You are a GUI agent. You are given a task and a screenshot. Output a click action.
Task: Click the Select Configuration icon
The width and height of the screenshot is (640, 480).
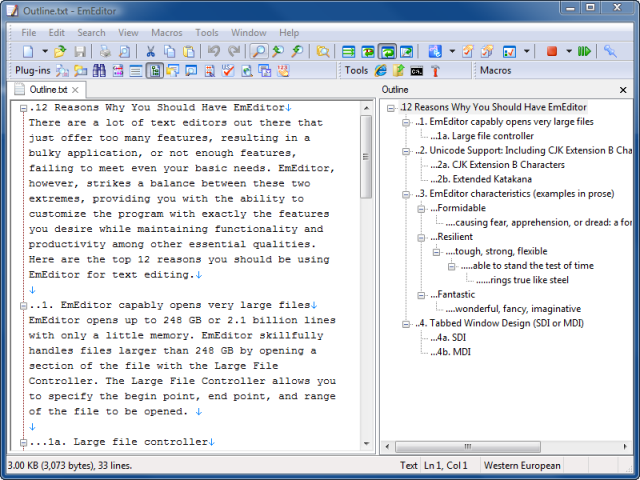coord(435,51)
